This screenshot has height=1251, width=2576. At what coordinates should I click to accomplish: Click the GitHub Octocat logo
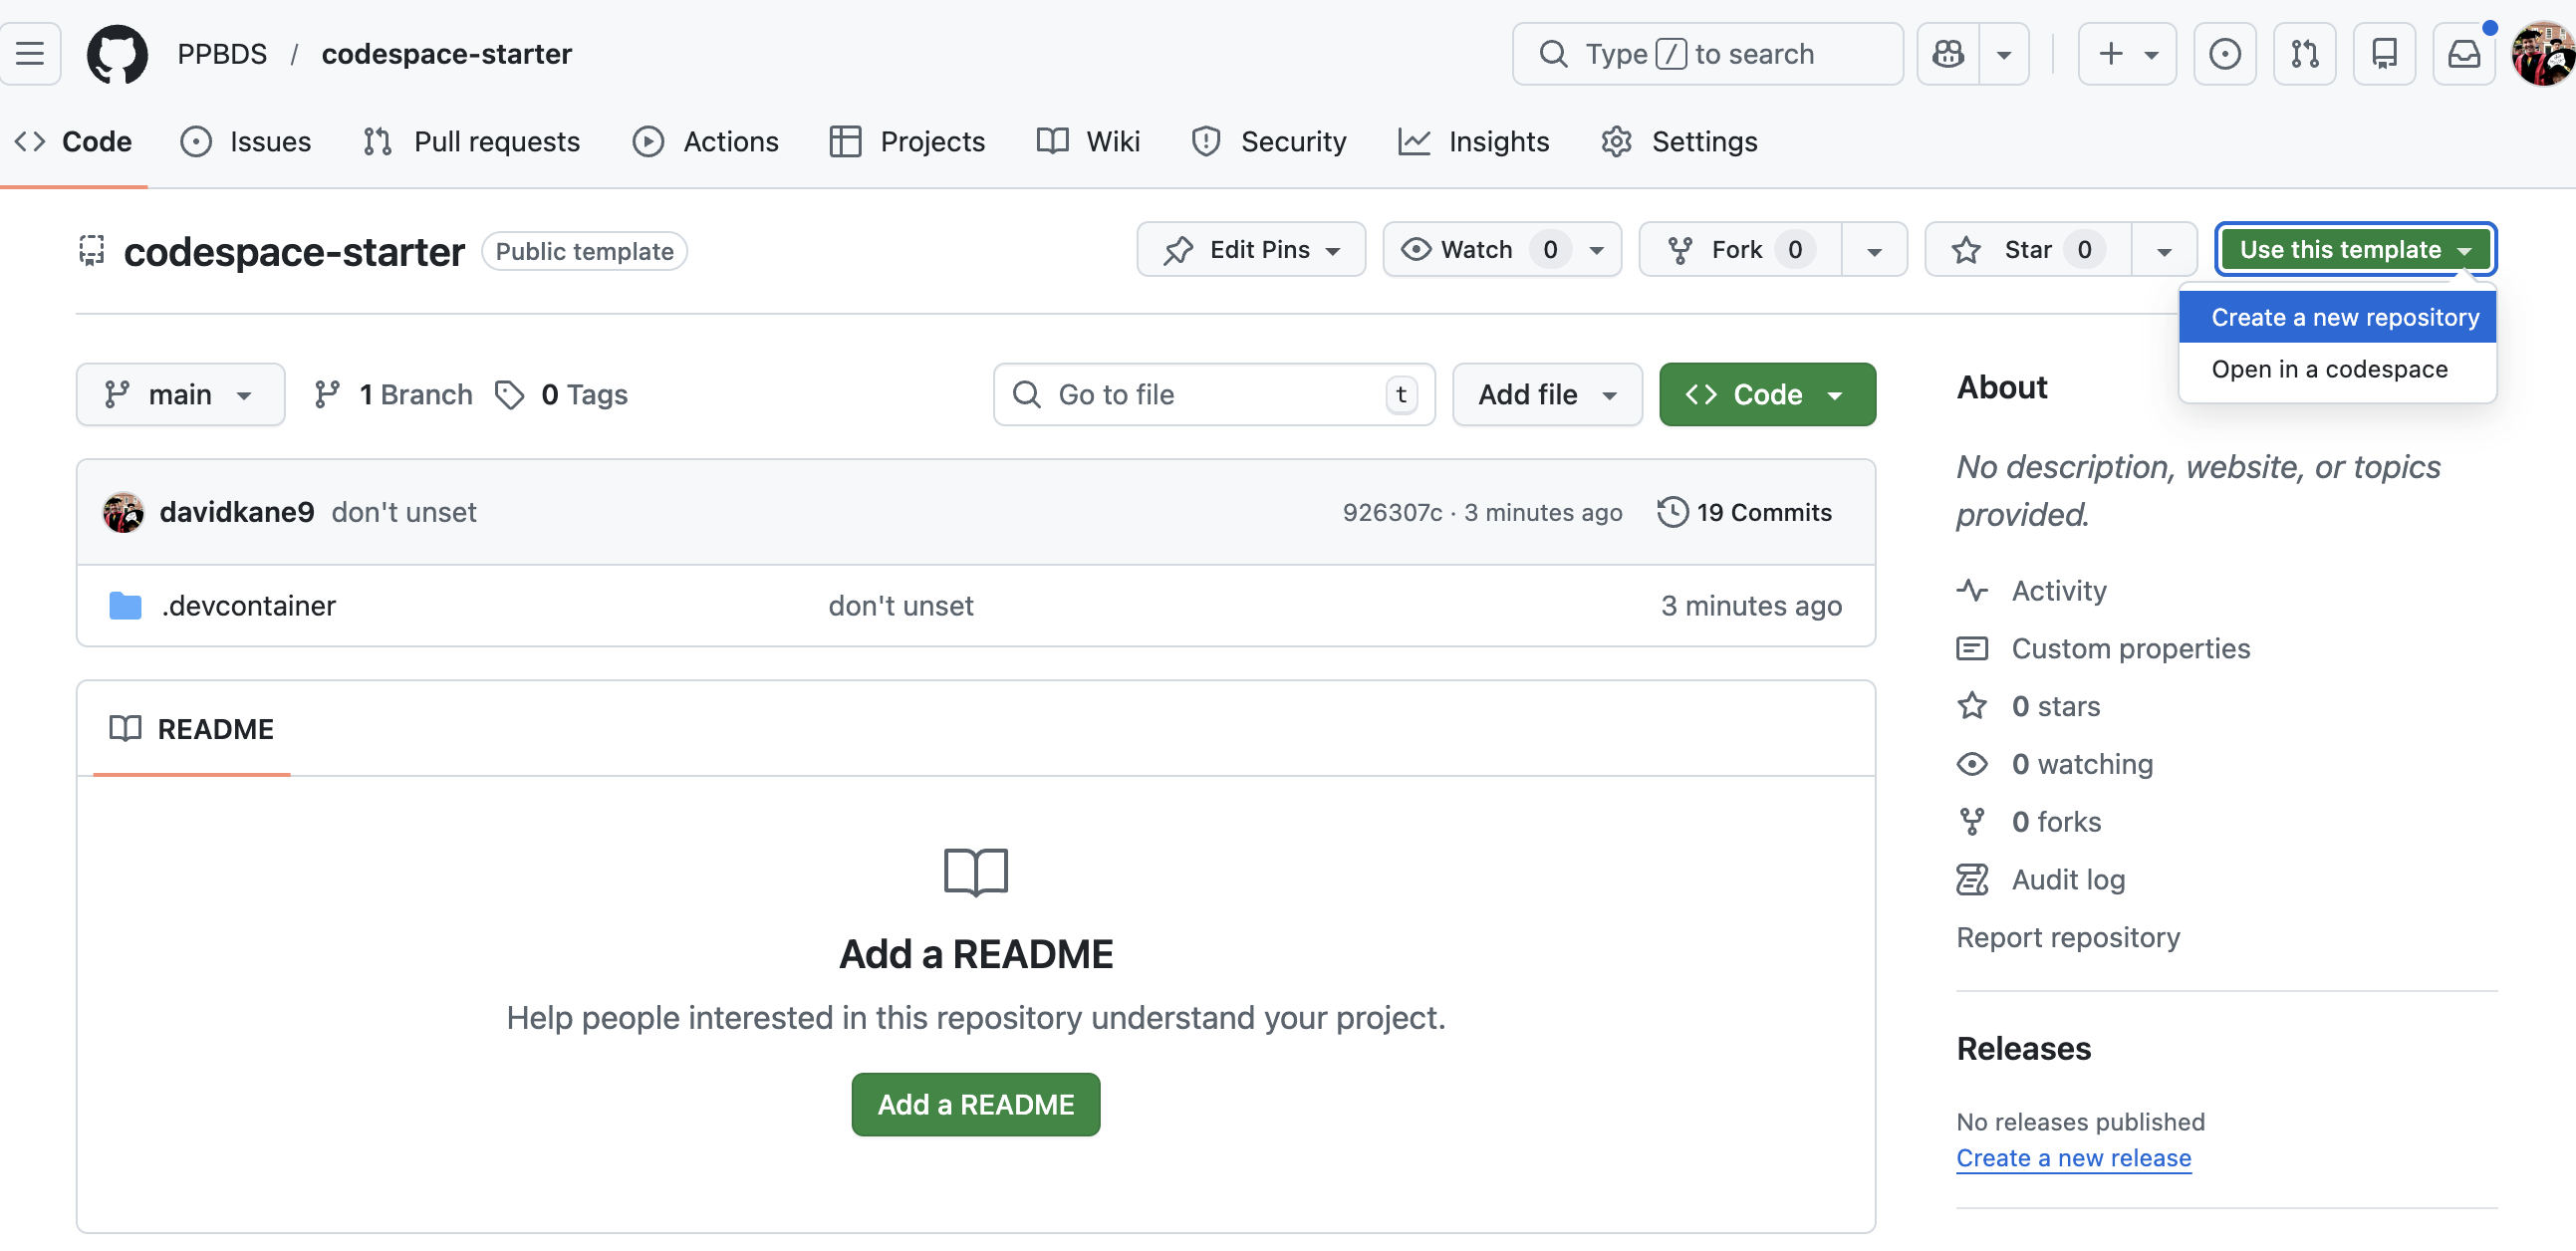117,54
